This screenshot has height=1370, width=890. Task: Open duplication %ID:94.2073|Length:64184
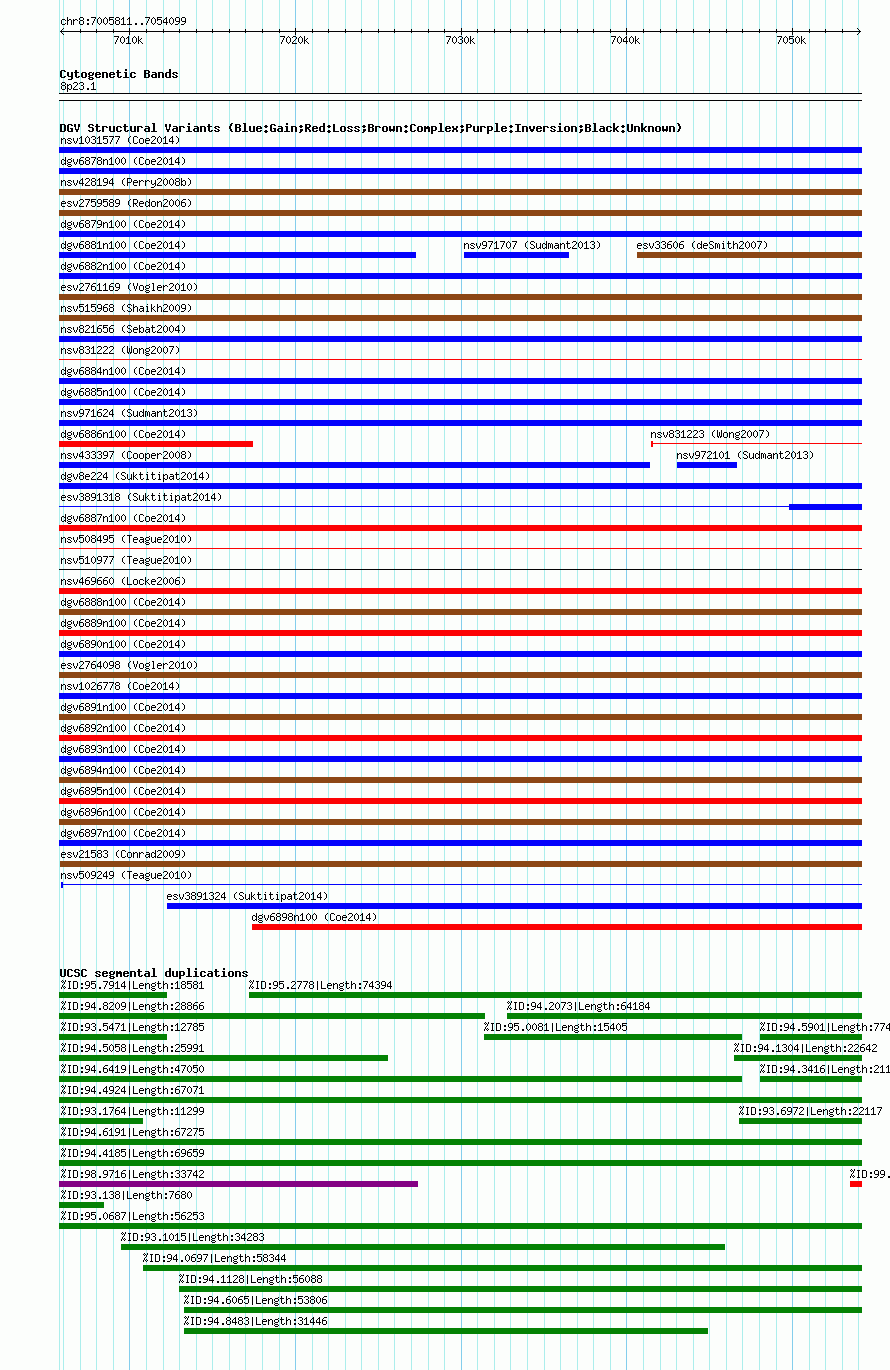[579, 1007]
